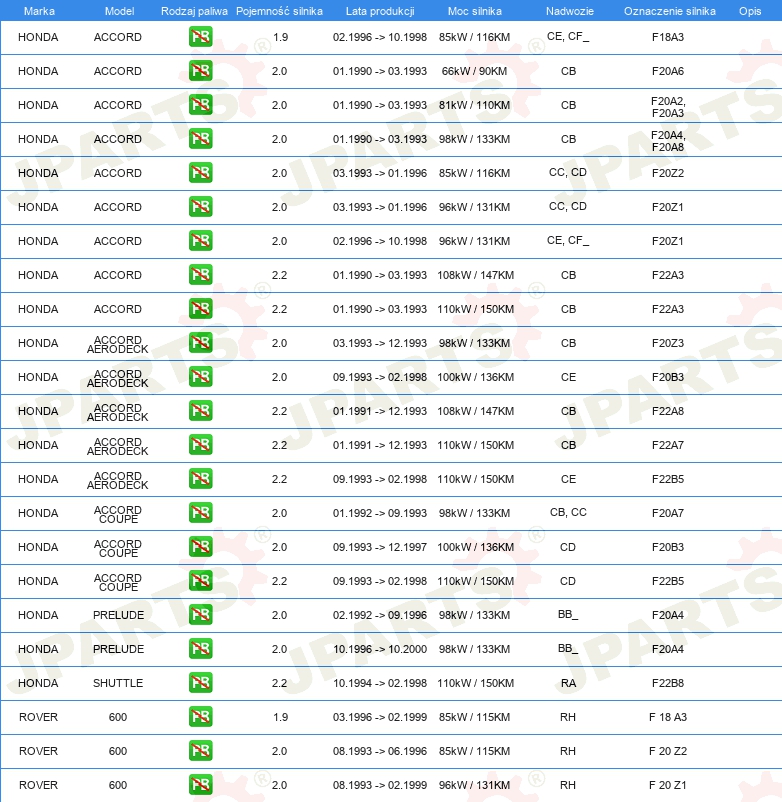Click the Model column header

click(x=119, y=11)
